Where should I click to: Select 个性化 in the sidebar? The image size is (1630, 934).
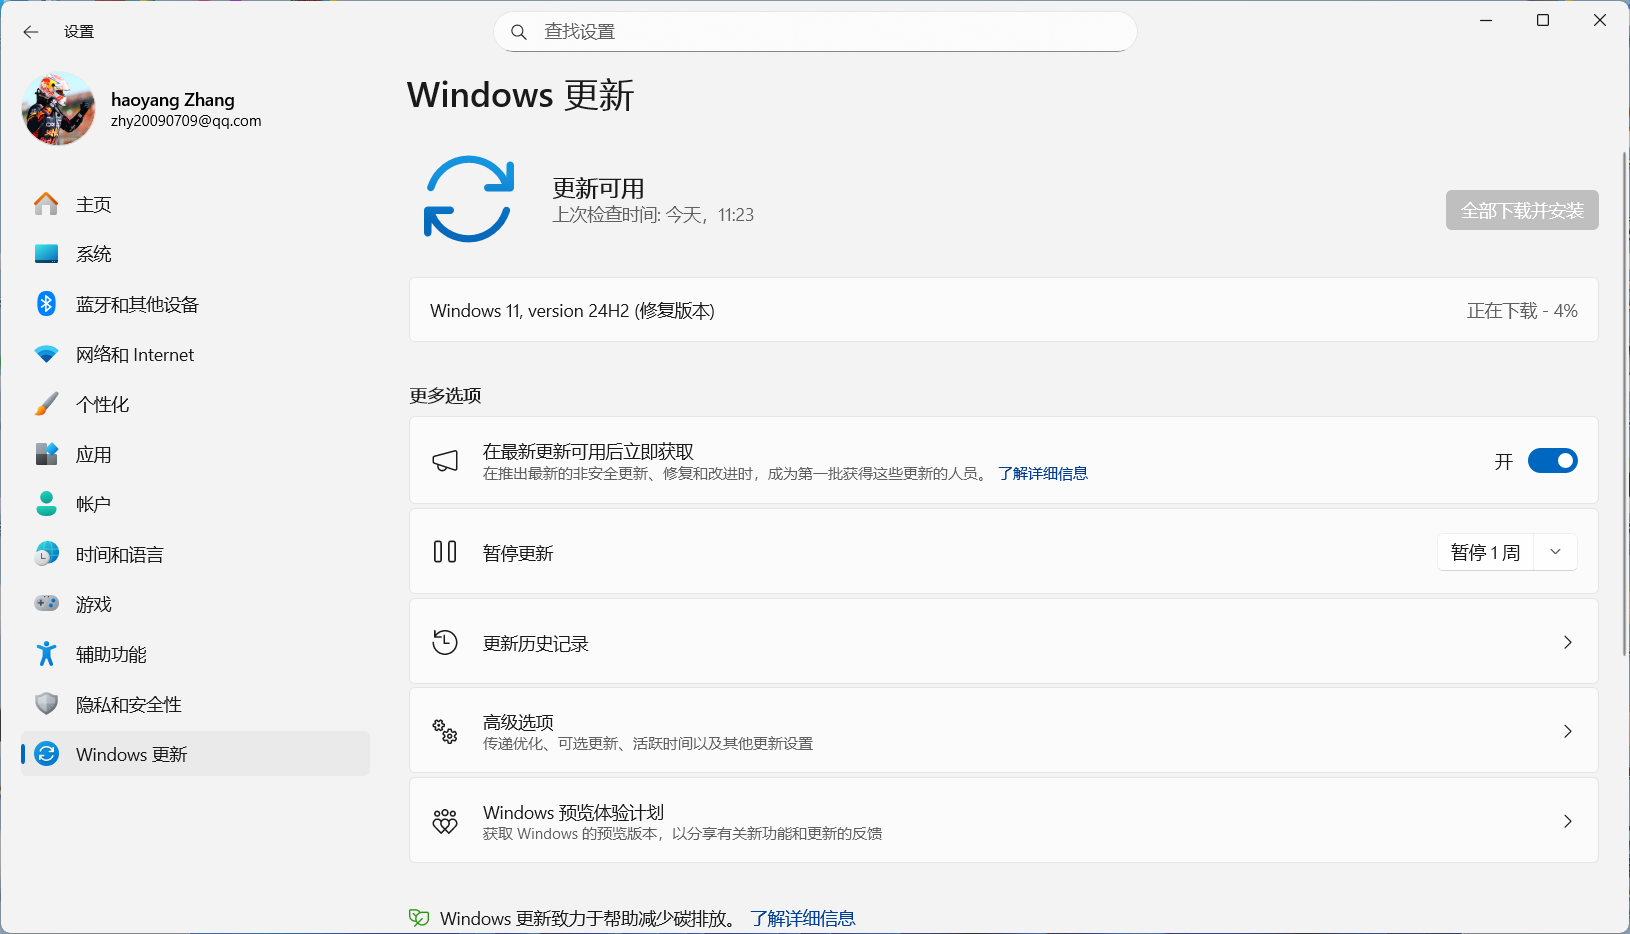click(x=195, y=404)
